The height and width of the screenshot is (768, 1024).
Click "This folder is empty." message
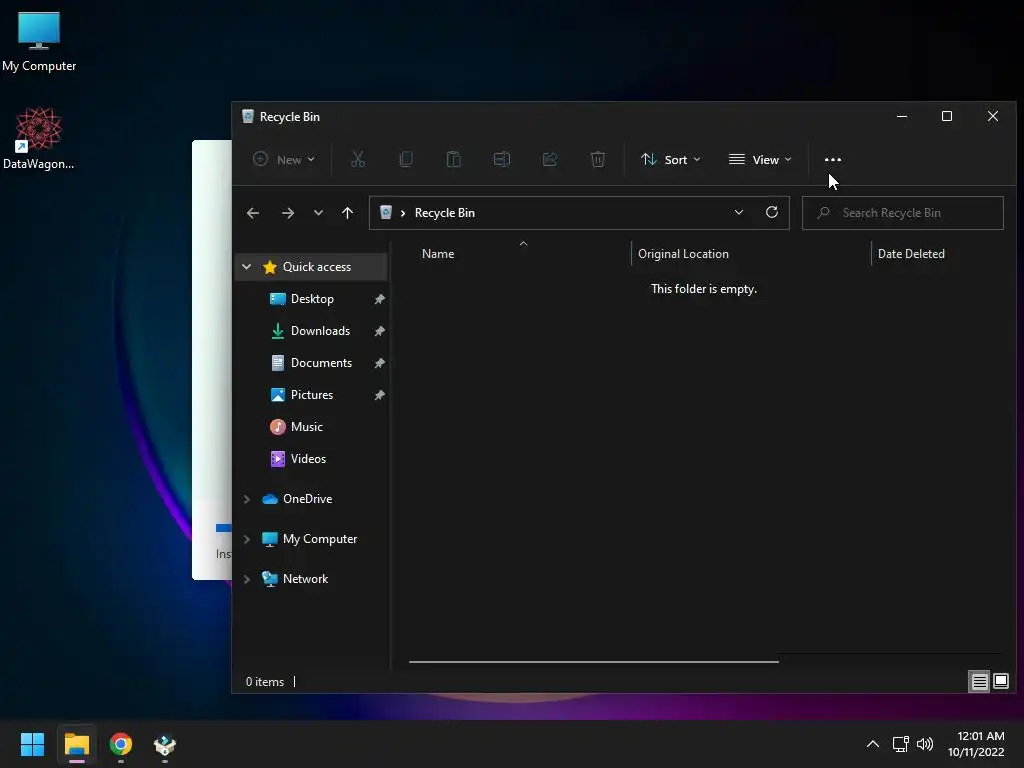pyautogui.click(x=704, y=289)
